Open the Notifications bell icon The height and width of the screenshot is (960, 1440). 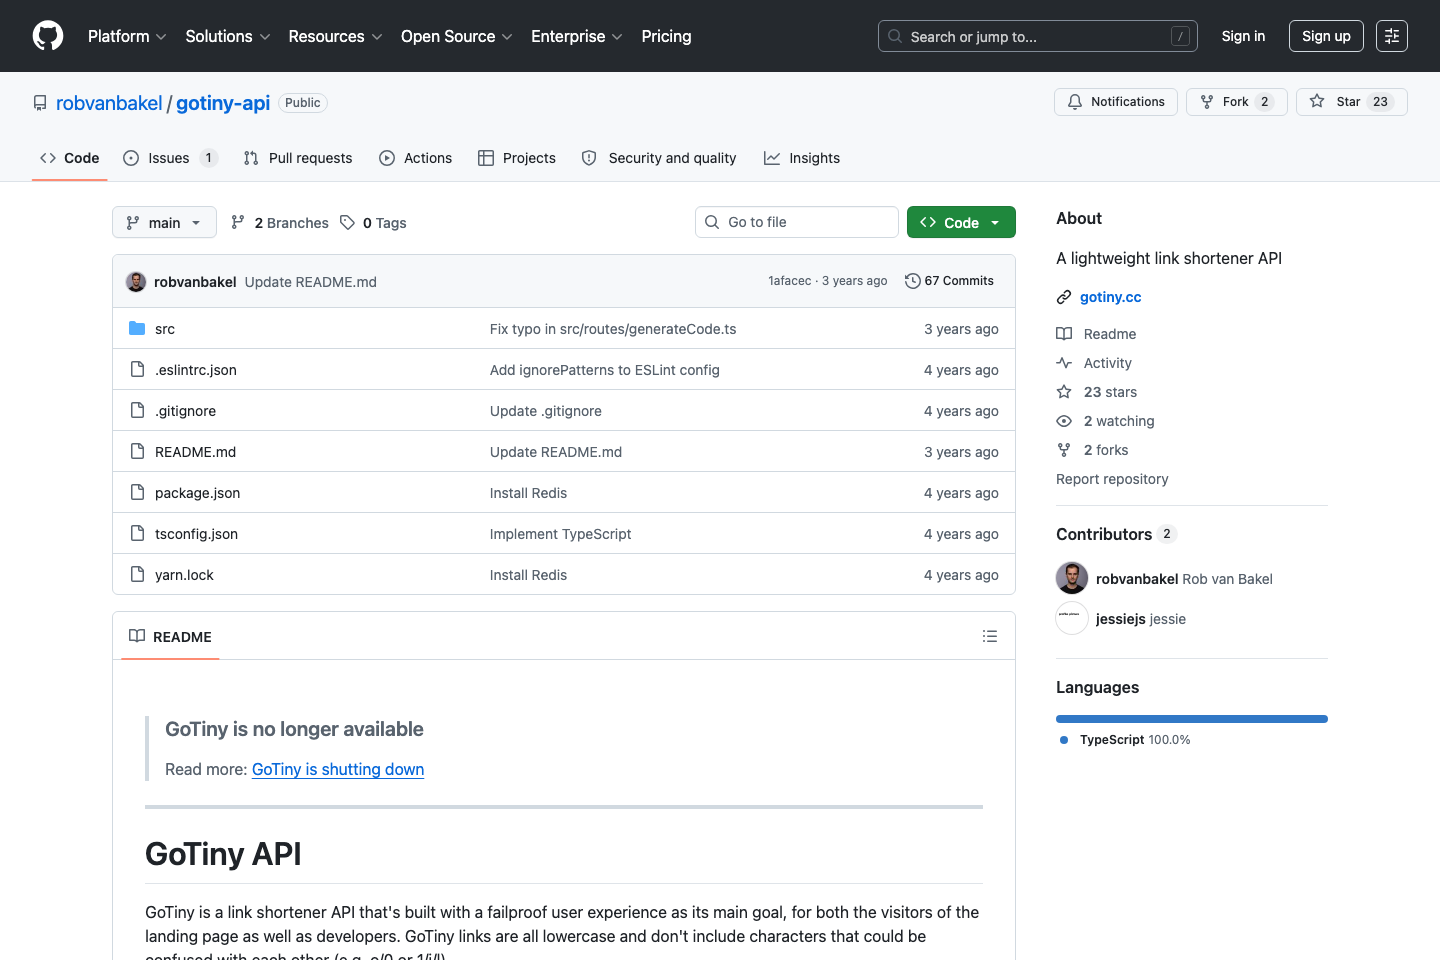point(1074,101)
